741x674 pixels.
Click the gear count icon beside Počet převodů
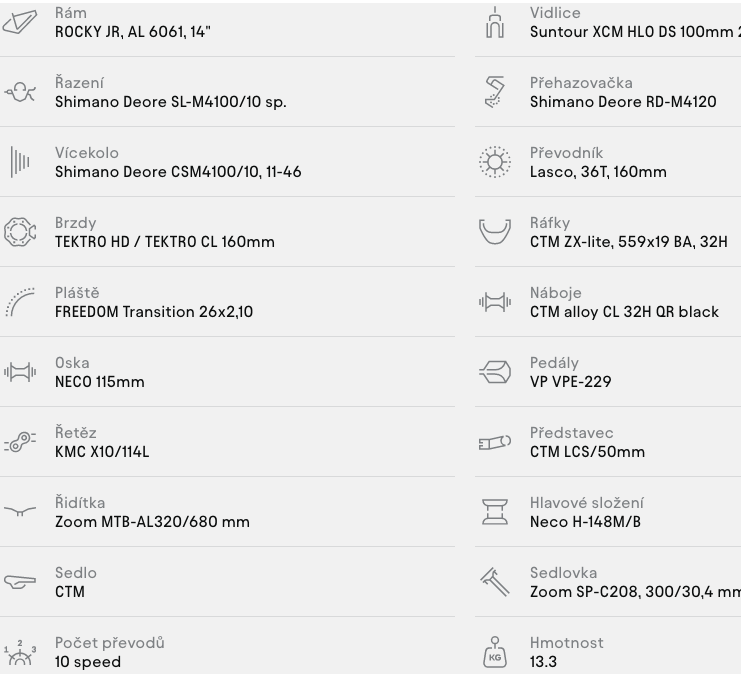(20, 652)
